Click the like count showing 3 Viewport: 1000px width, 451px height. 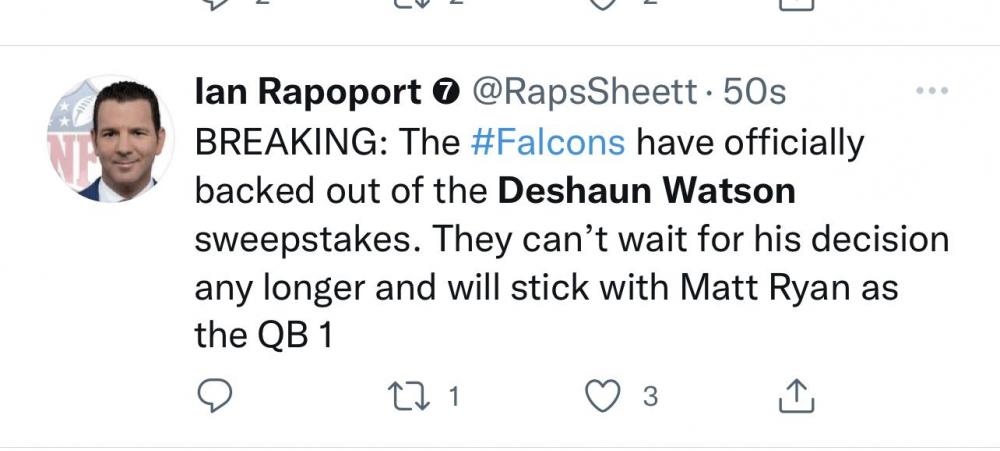tap(650, 398)
